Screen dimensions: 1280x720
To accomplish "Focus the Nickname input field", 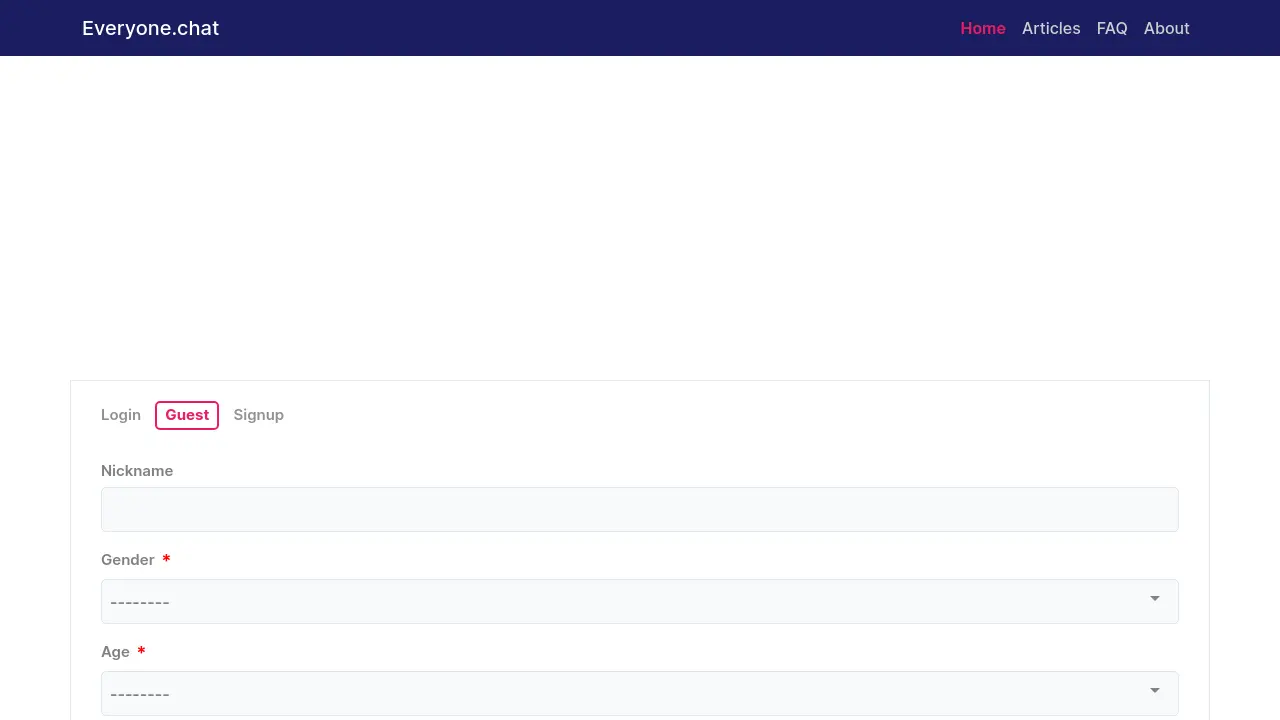I will click(640, 509).
